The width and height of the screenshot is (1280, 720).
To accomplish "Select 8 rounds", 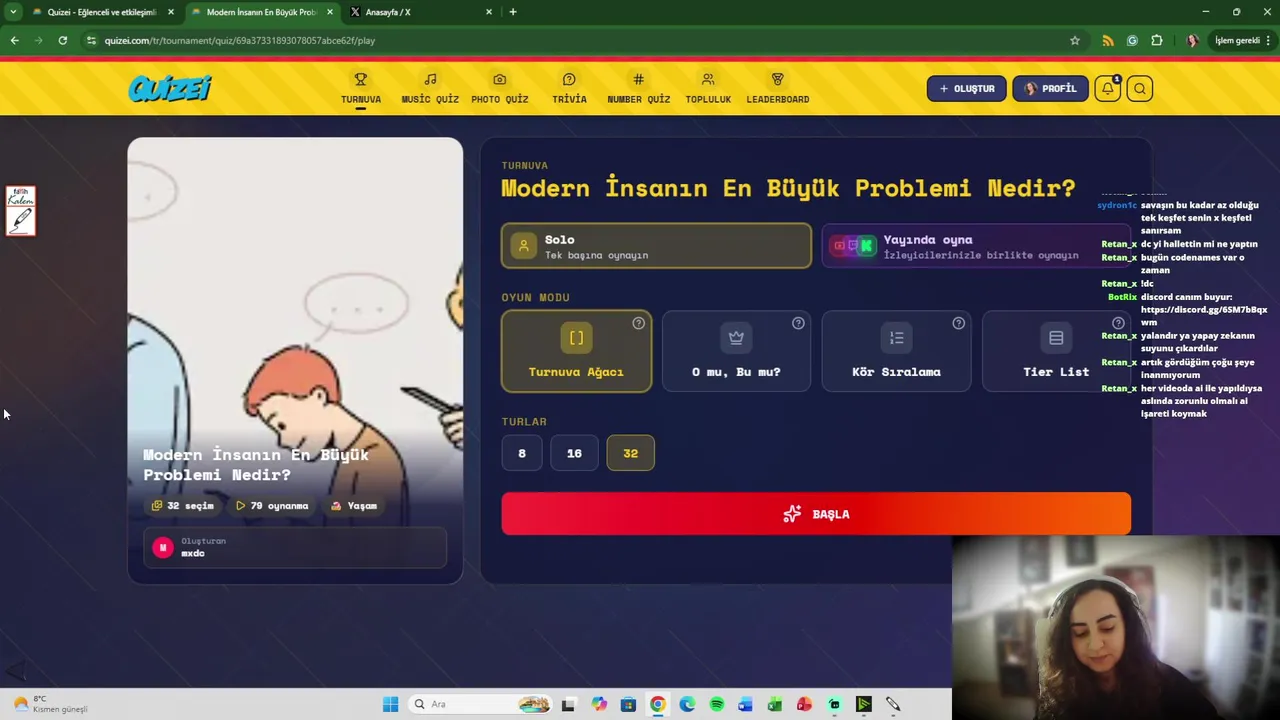I will click(x=521, y=453).
